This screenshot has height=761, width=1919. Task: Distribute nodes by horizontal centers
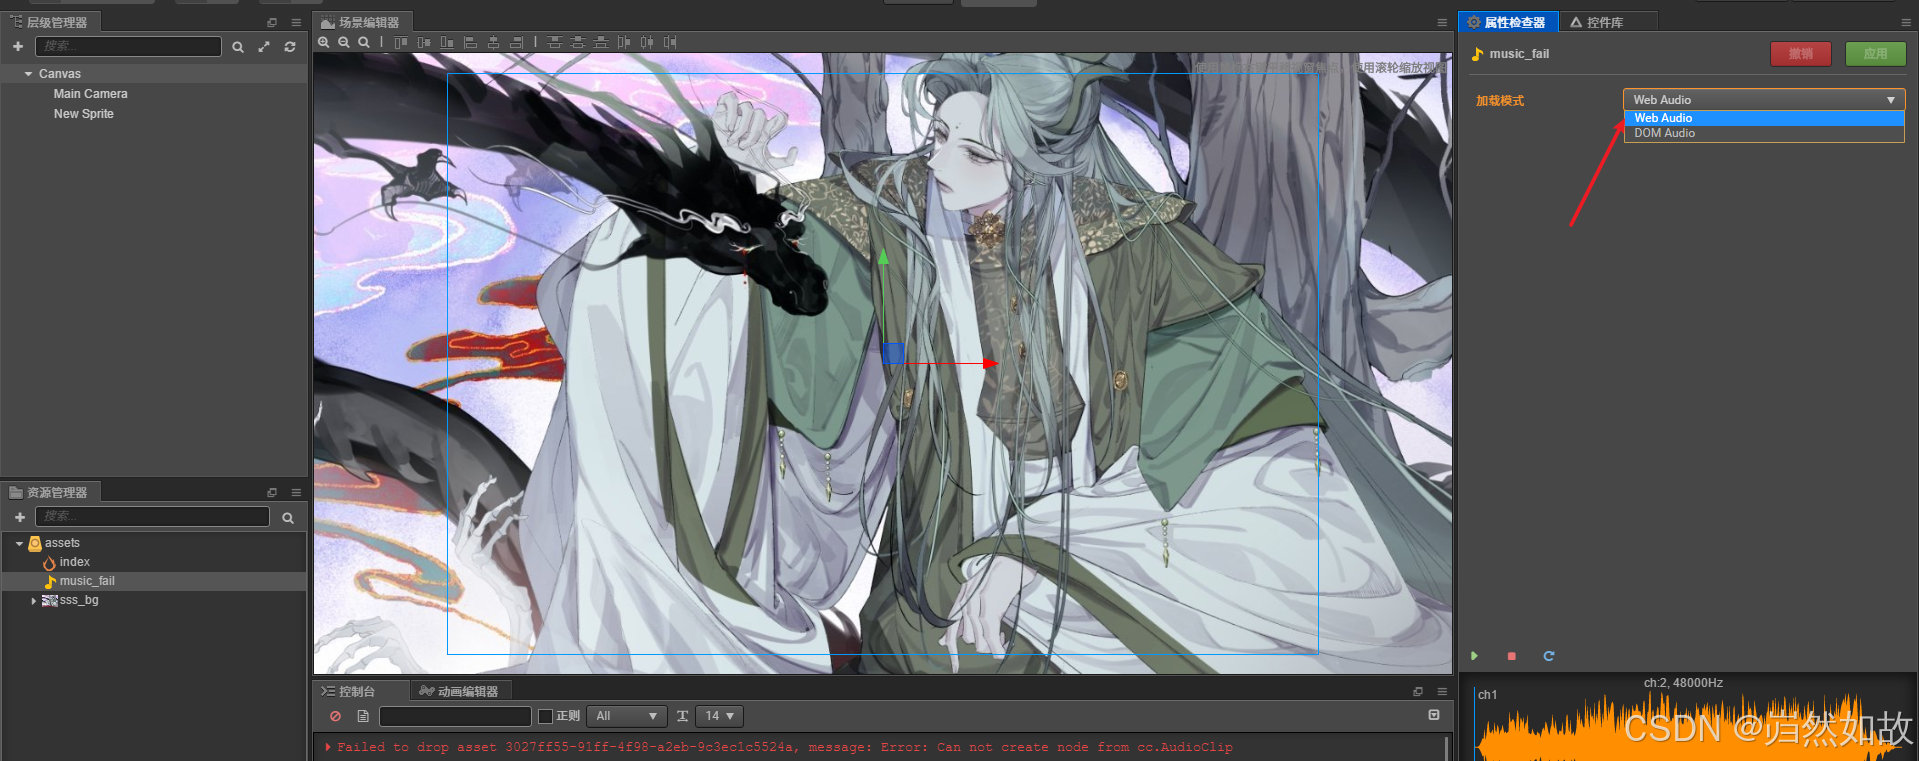(647, 42)
